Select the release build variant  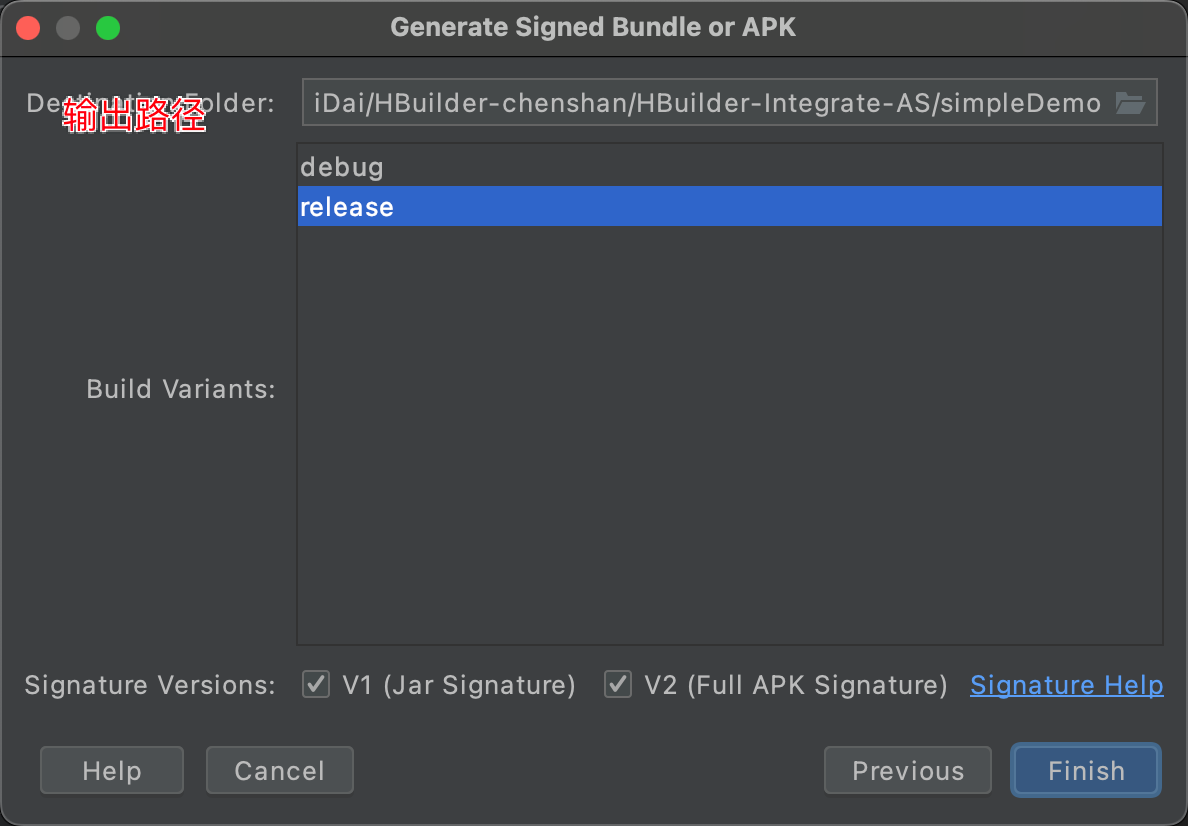pyautogui.click(x=346, y=207)
